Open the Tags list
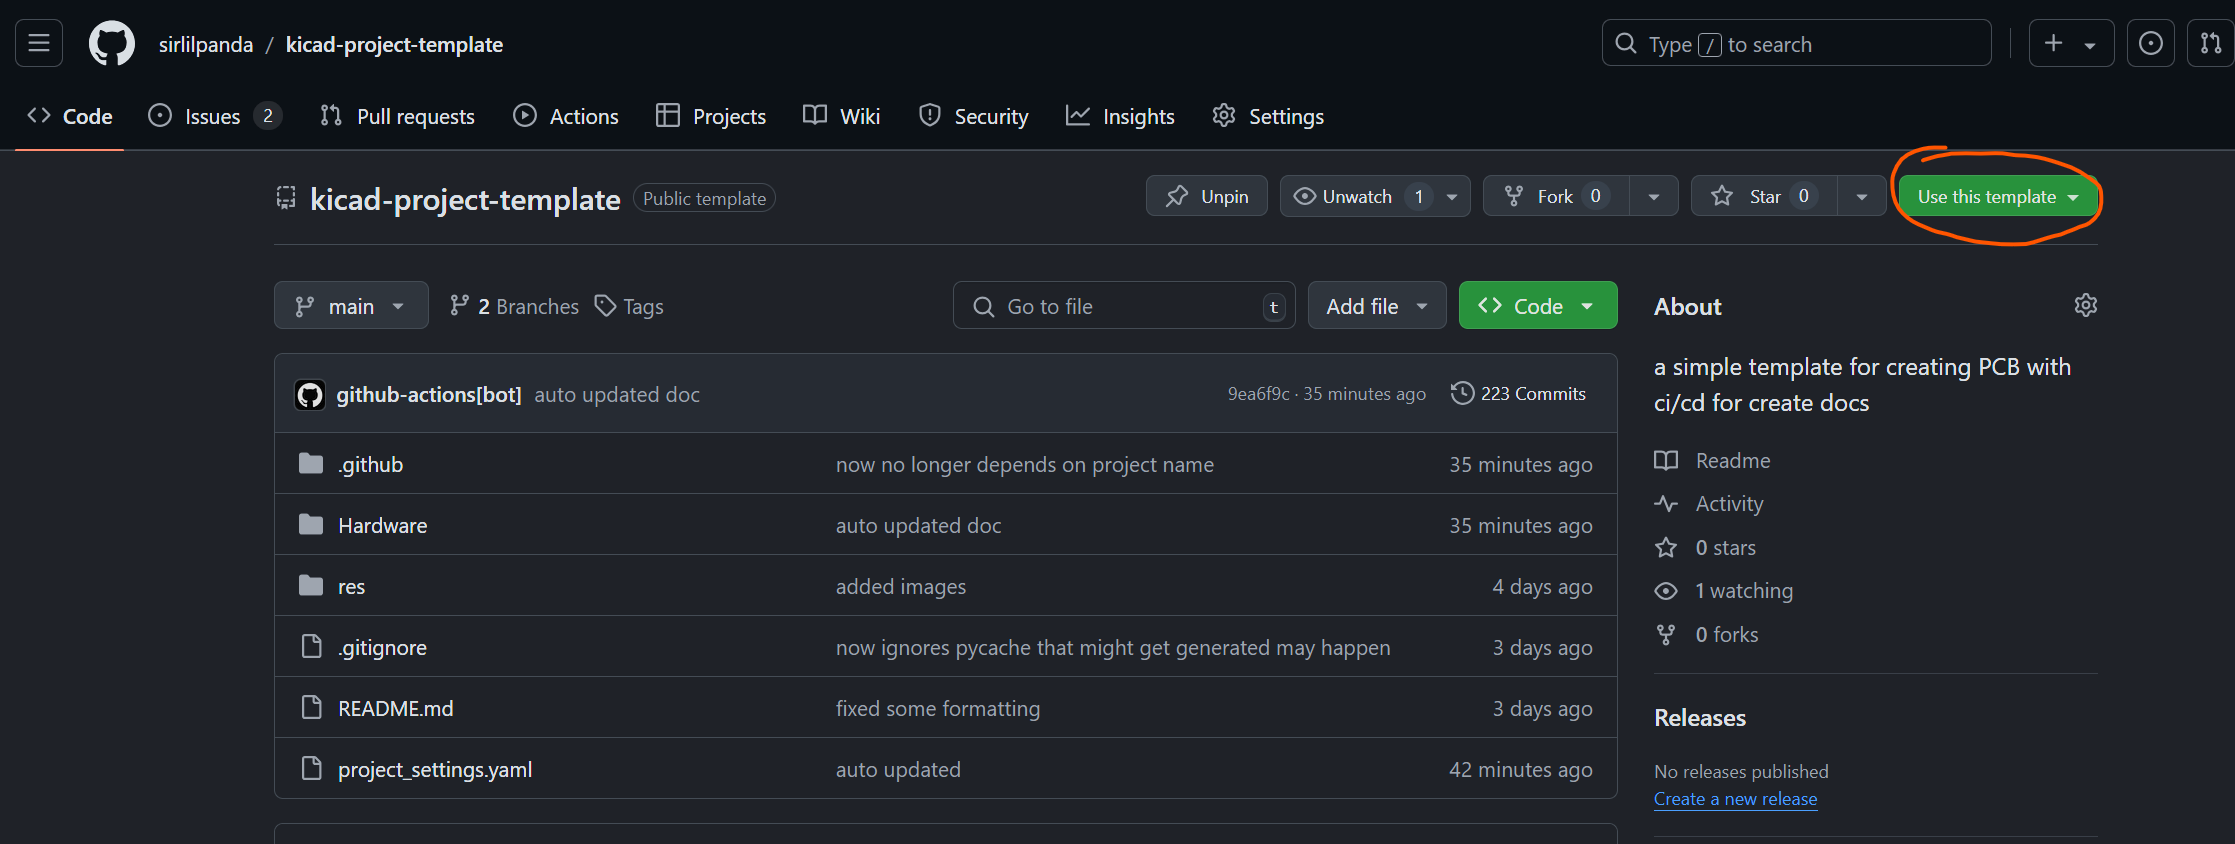Image resolution: width=2235 pixels, height=844 pixels. click(x=629, y=306)
